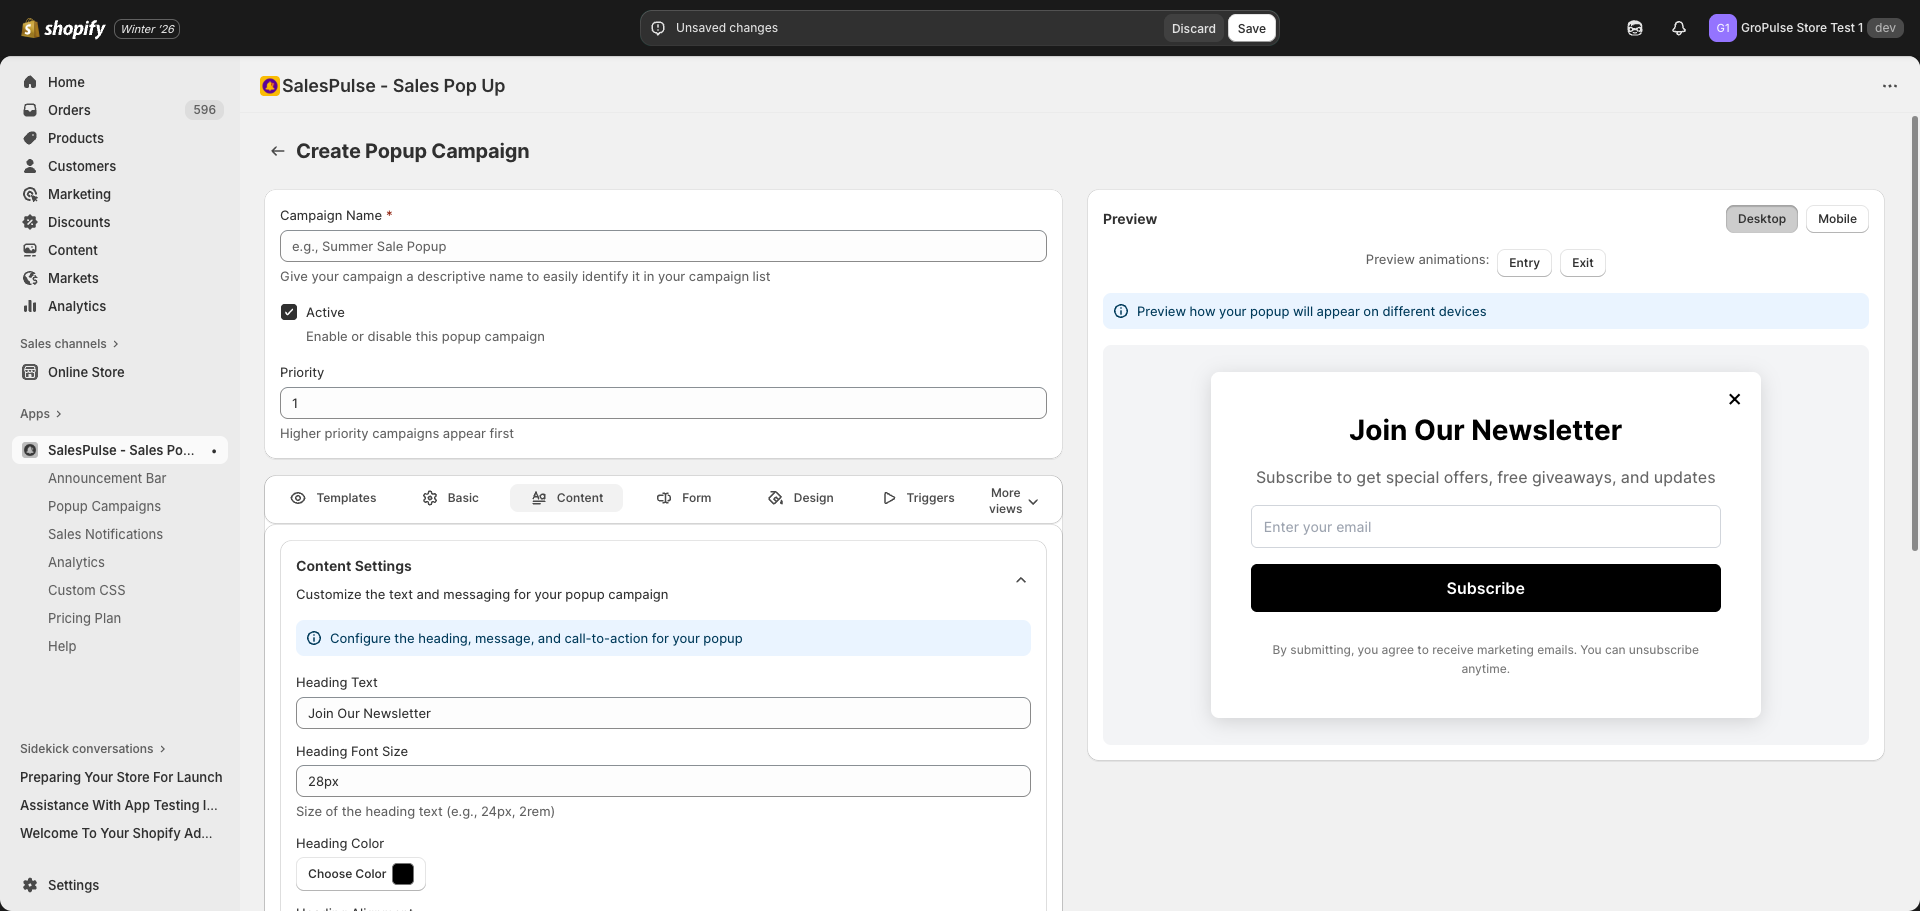The height and width of the screenshot is (911, 1920).
Task: Open the Triggers tab
Action: 918,498
